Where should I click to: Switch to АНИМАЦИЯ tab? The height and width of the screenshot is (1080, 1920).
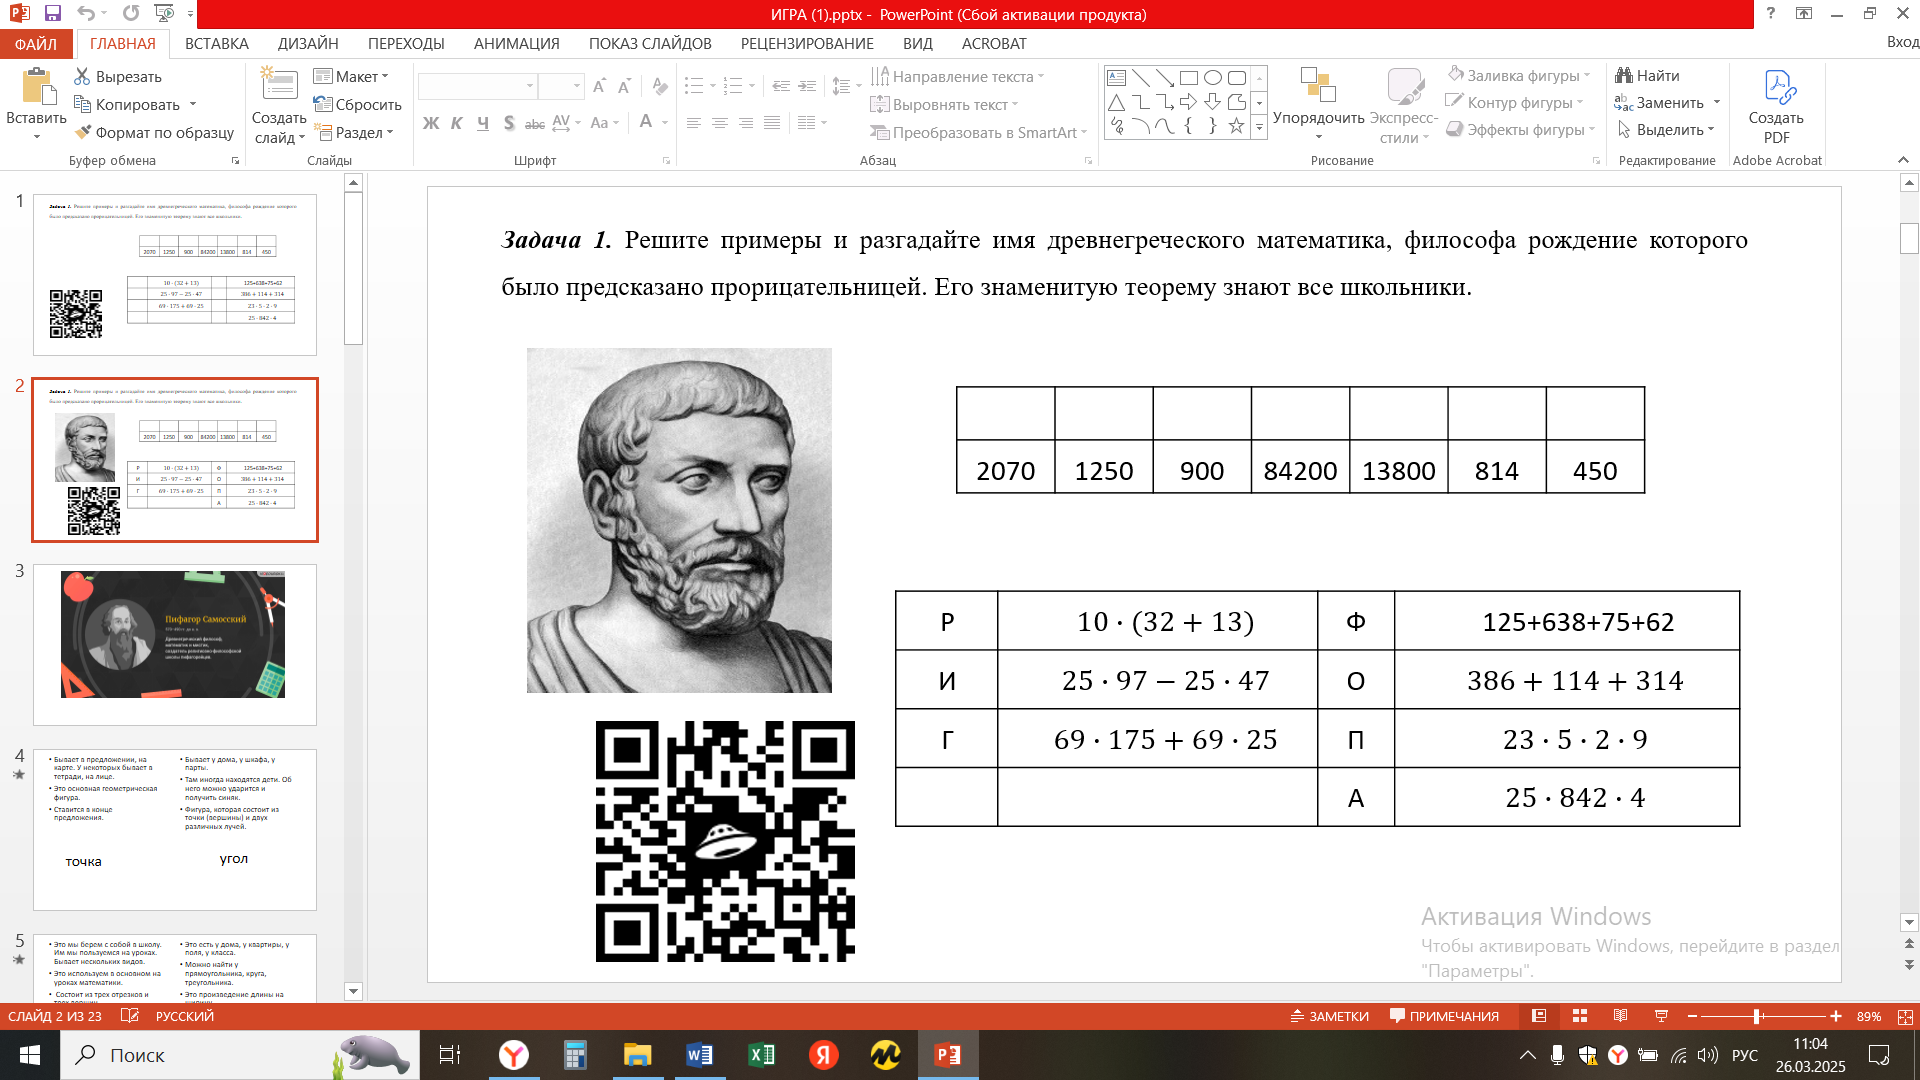tap(517, 44)
